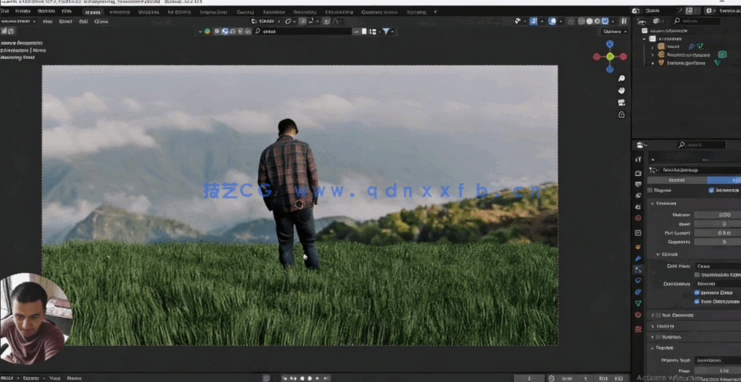This screenshot has width=741, height=382.
Task: Select the Emitter particle type button
Action: 677,180
